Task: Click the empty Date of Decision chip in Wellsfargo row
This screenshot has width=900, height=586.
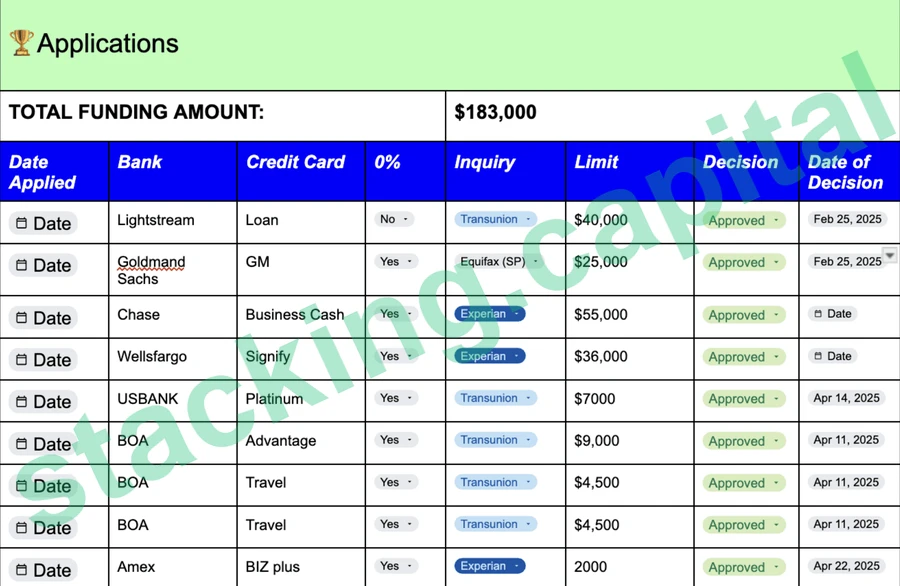Action: tap(833, 356)
